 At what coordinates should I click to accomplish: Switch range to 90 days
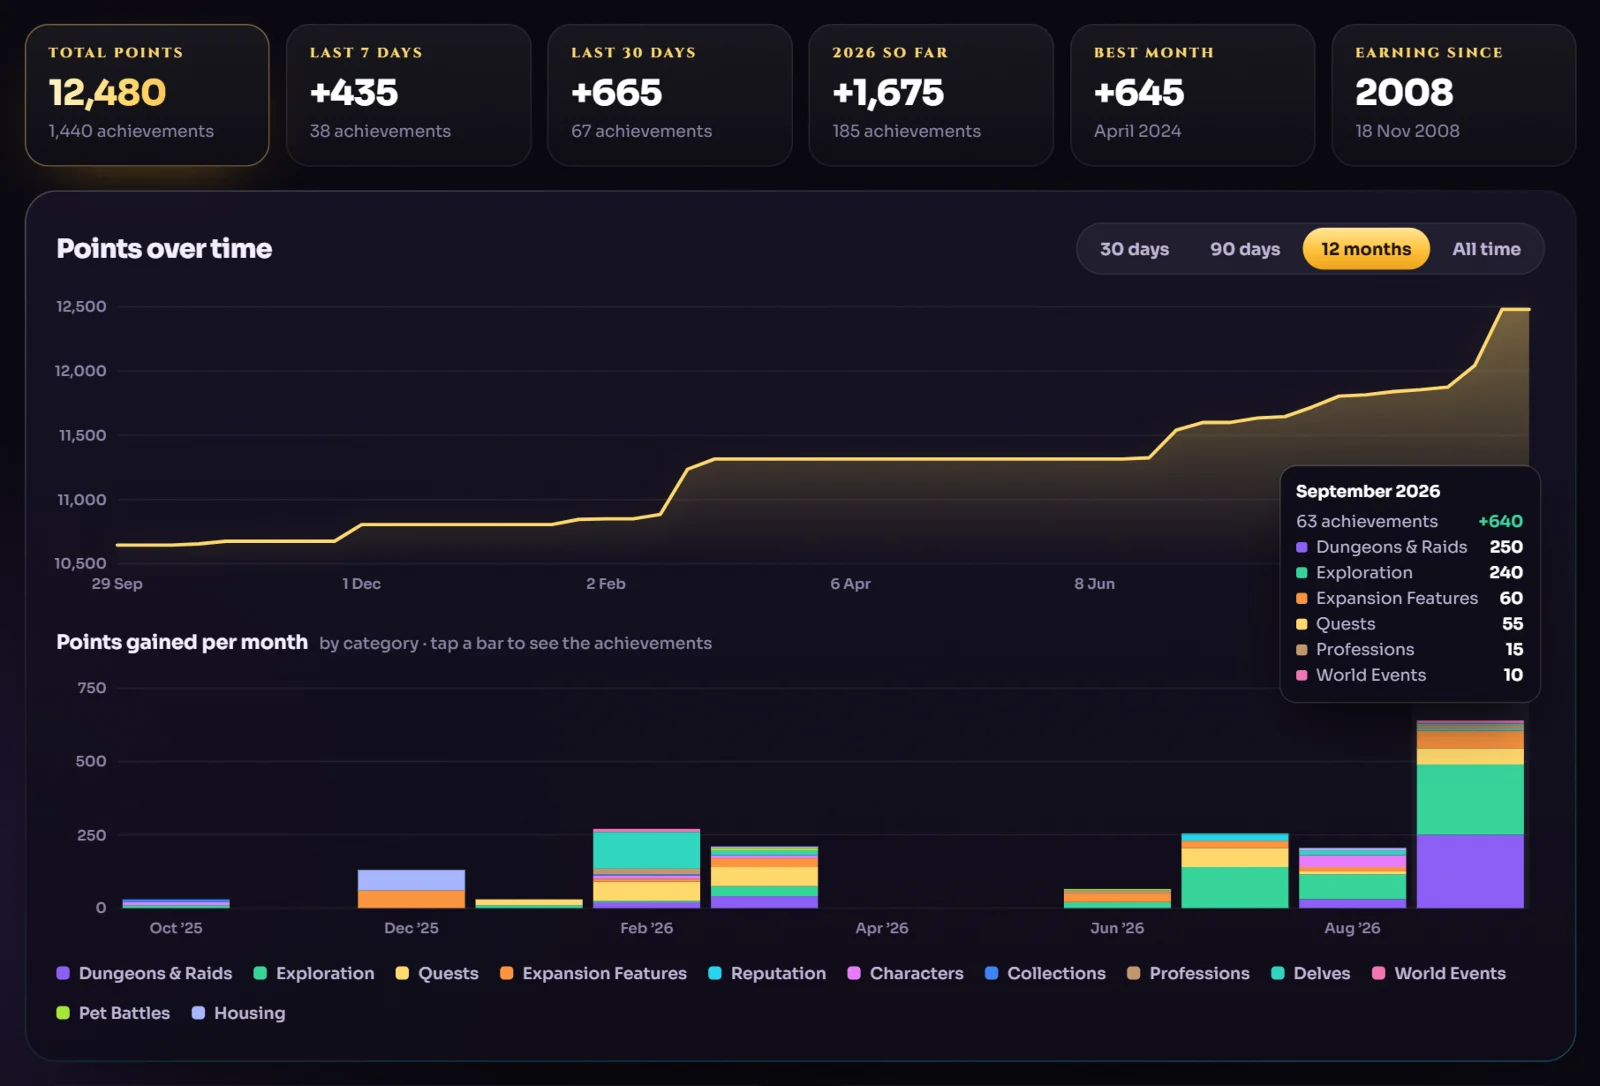pyautogui.click(x=1245, y=249)
